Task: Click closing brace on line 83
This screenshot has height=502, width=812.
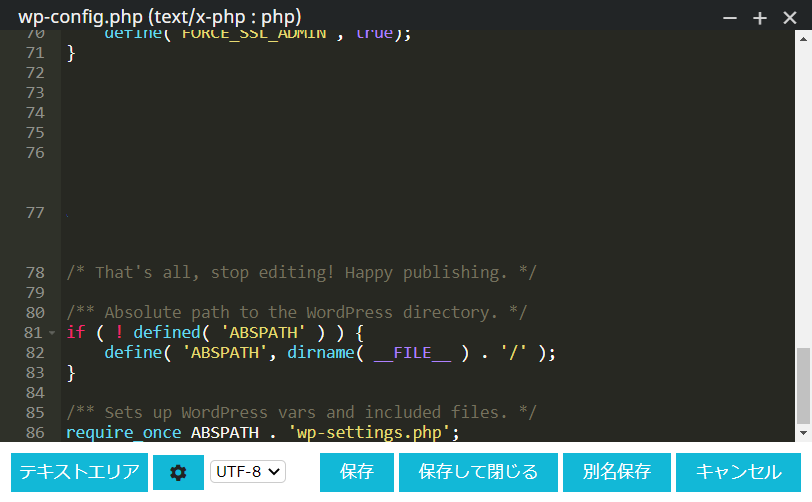Action: click(71, 373)
